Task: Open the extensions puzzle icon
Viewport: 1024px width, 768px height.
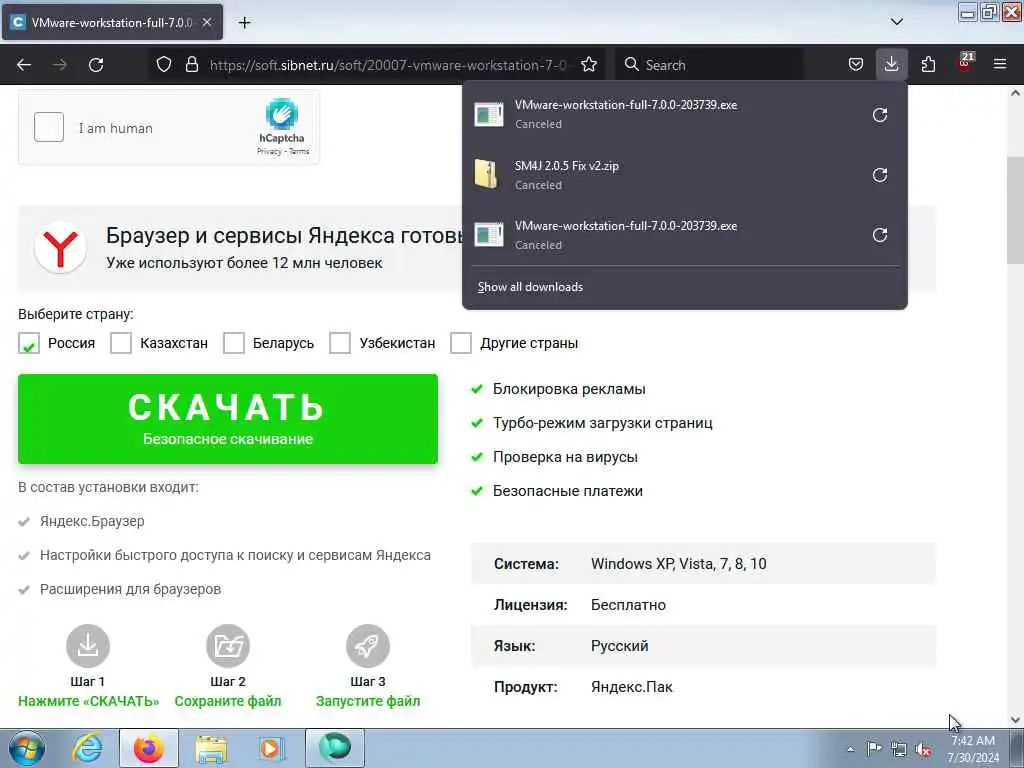Action: click(x=928, y=65)
